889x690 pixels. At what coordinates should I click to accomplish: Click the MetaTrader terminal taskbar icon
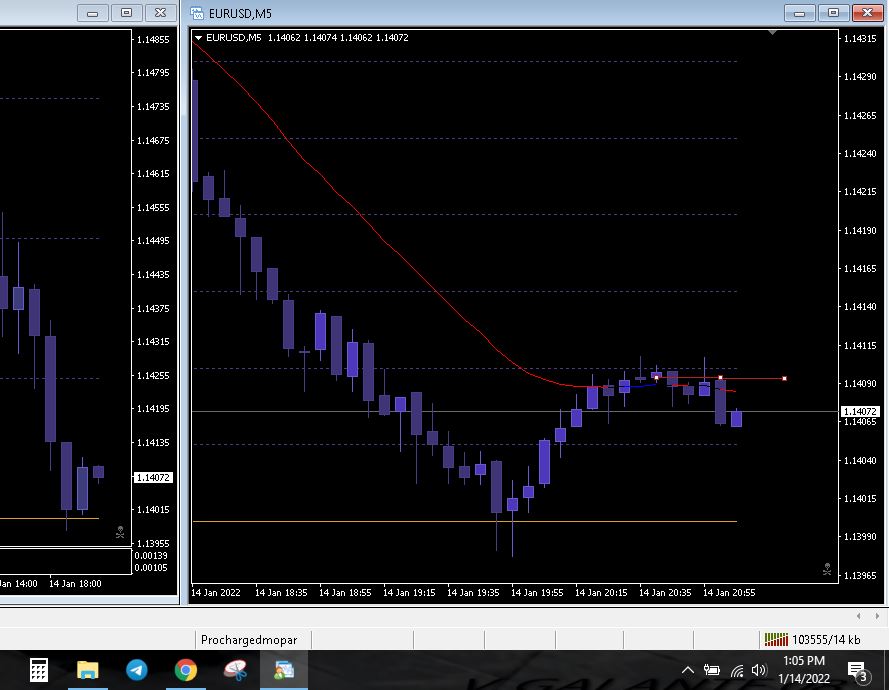tap(284, 670)
